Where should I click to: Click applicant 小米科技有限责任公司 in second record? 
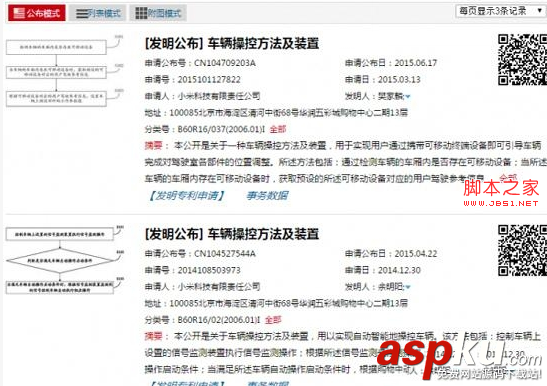(x=219, y=287)
